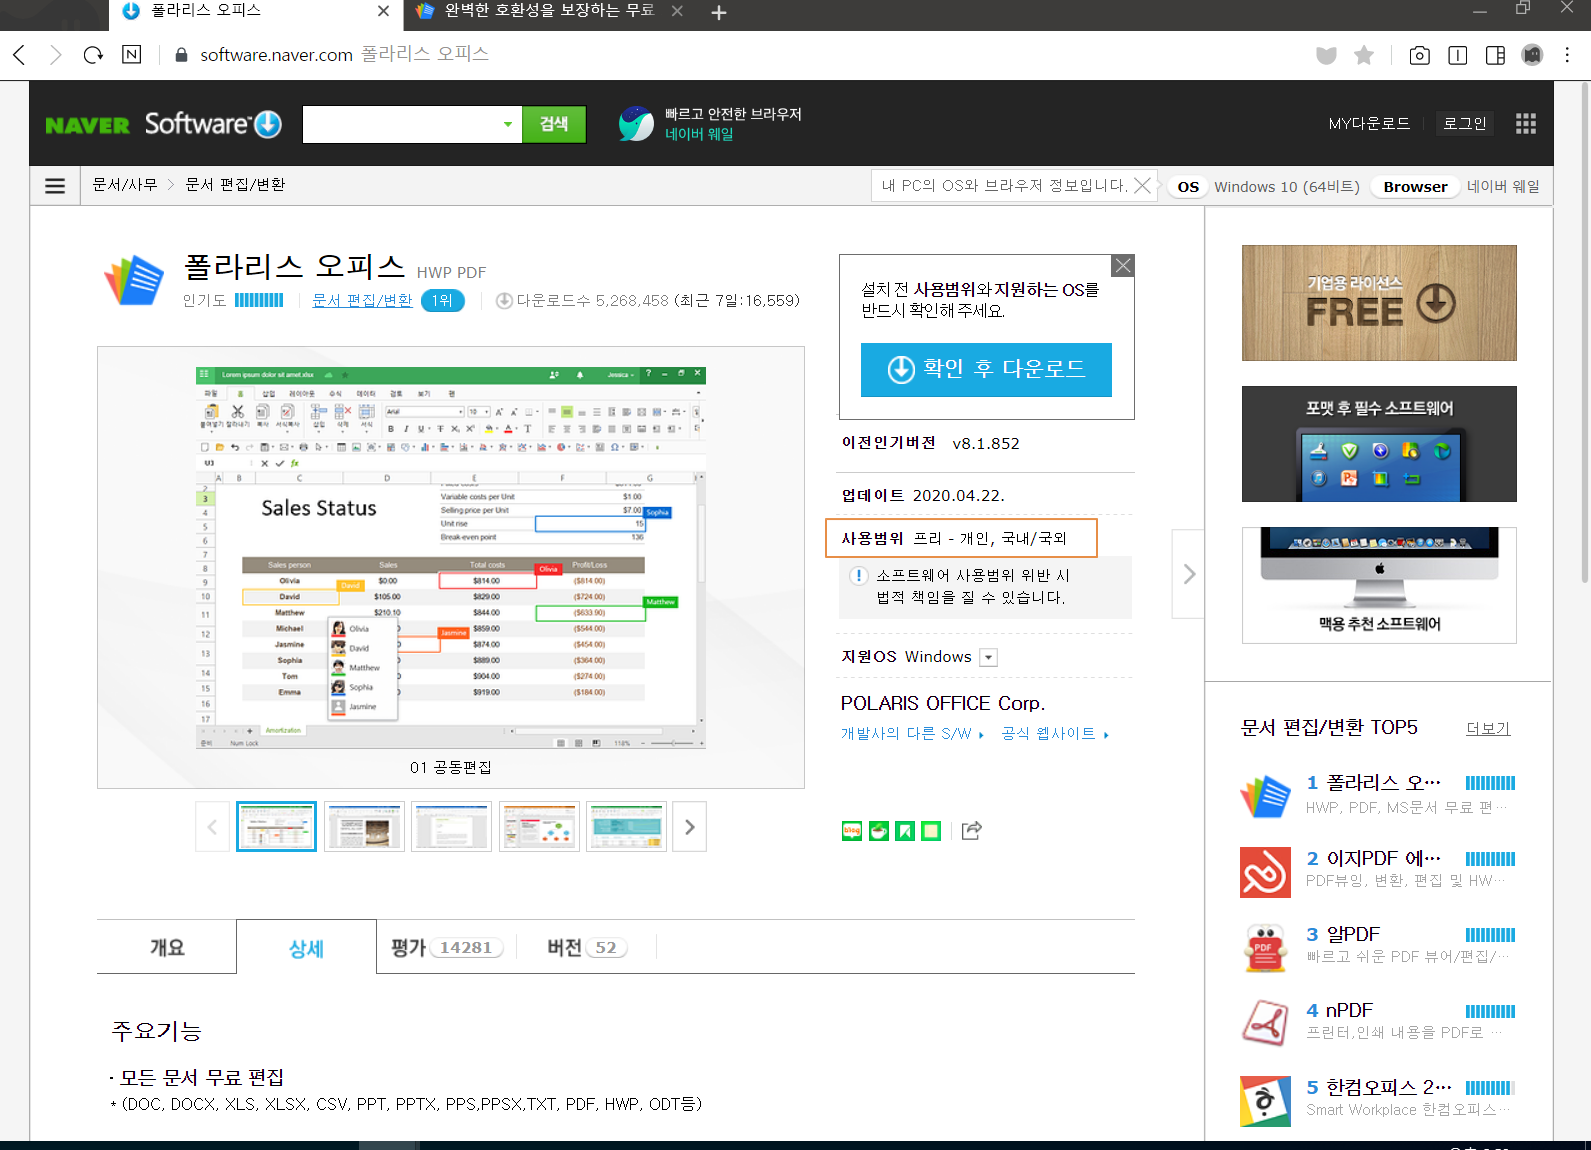Open 개발사의 다른 S/W link
1591x1150 pixels.
coord(912,733)
